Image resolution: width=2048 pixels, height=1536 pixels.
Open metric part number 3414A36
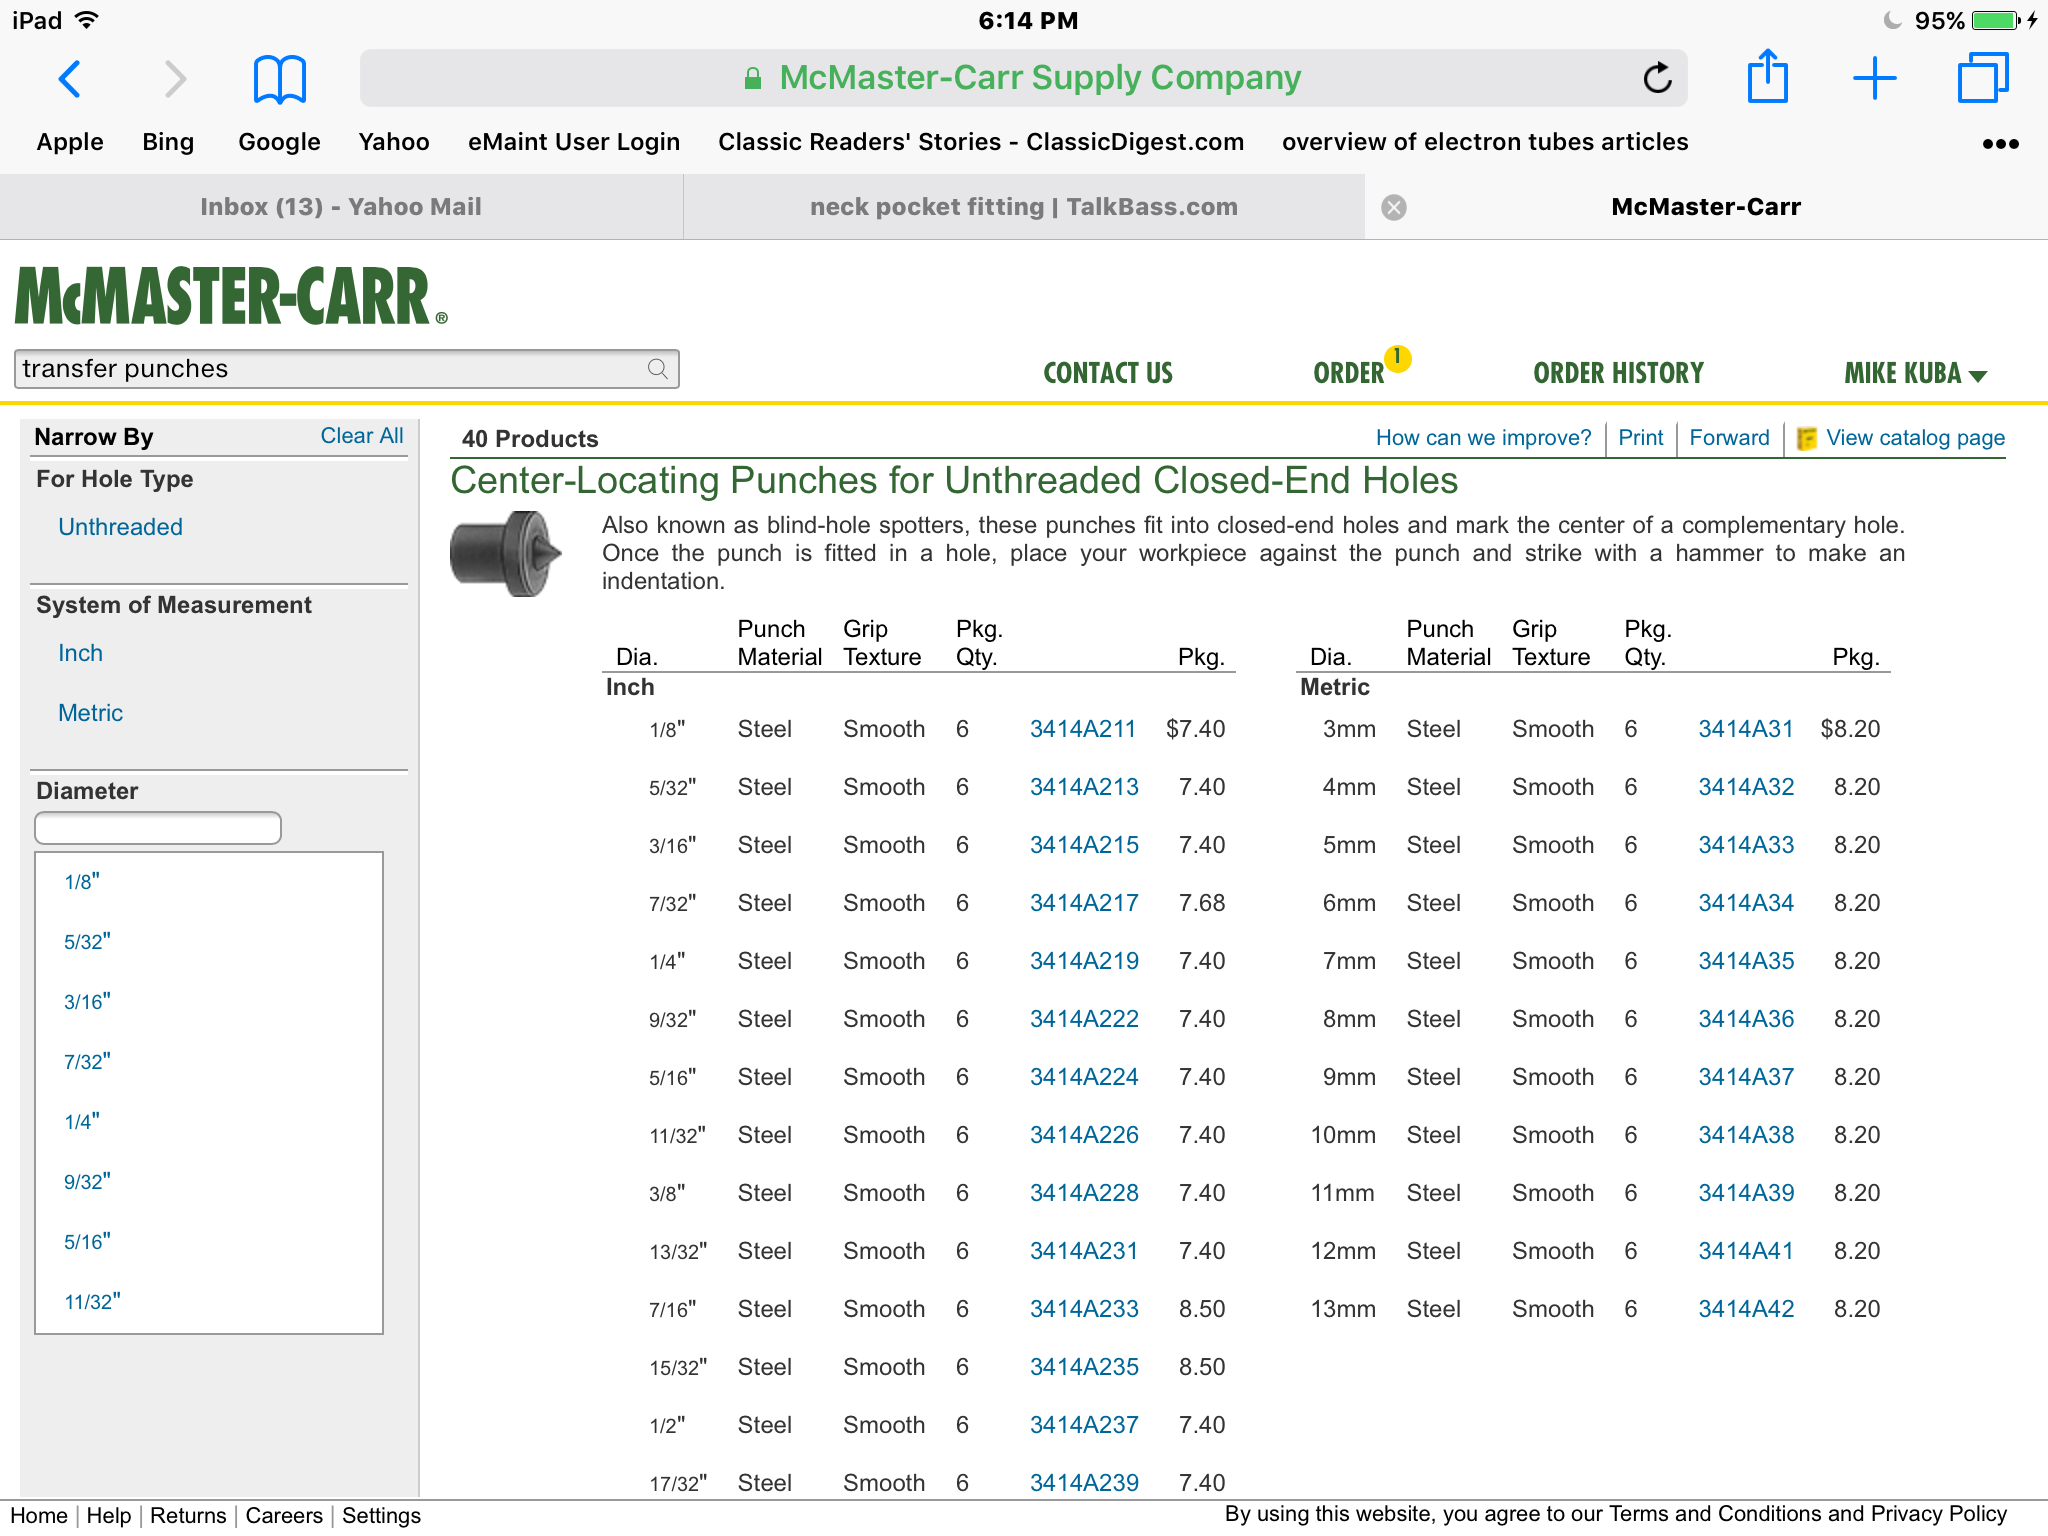coord(1746,1019)
